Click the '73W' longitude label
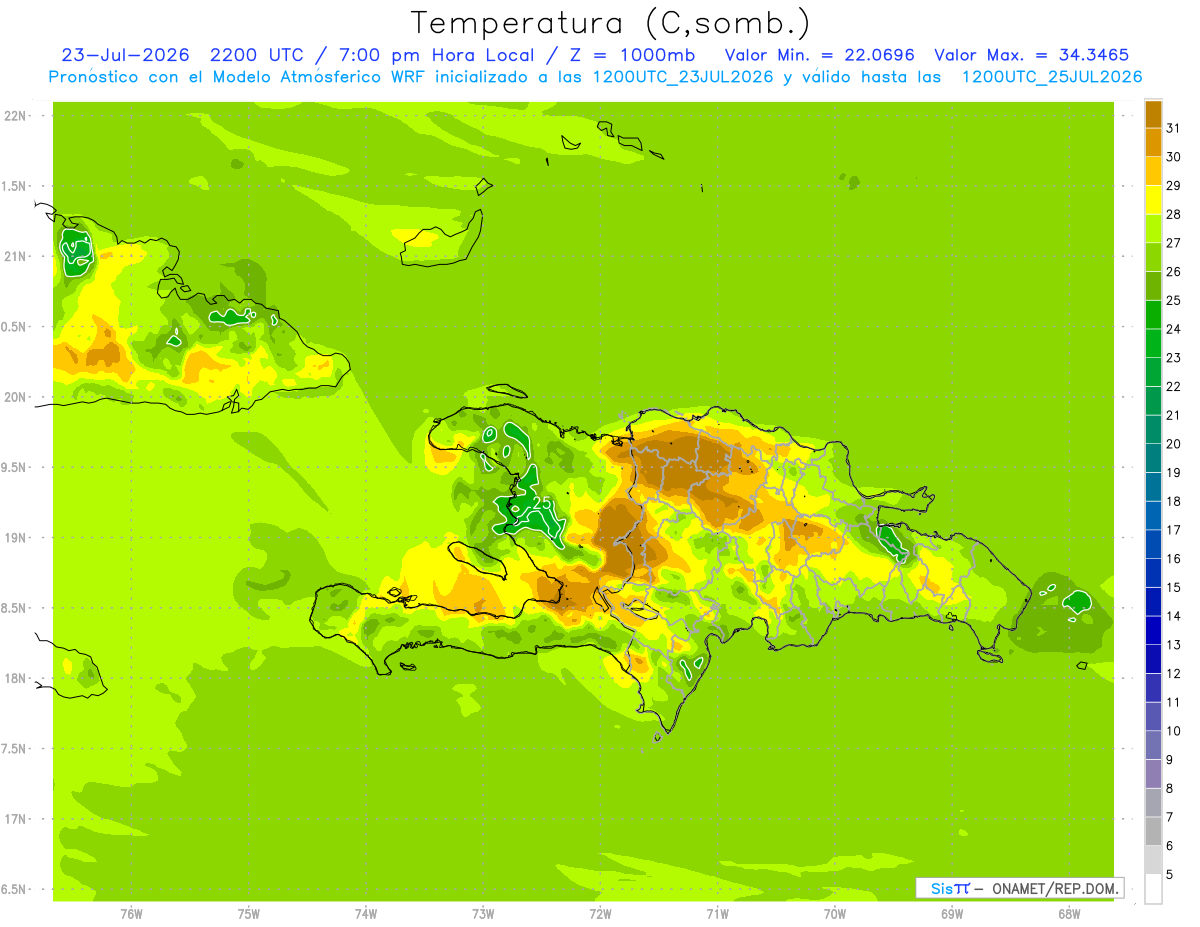Viewport: 1200px width, 927px height. coord(483,914)
